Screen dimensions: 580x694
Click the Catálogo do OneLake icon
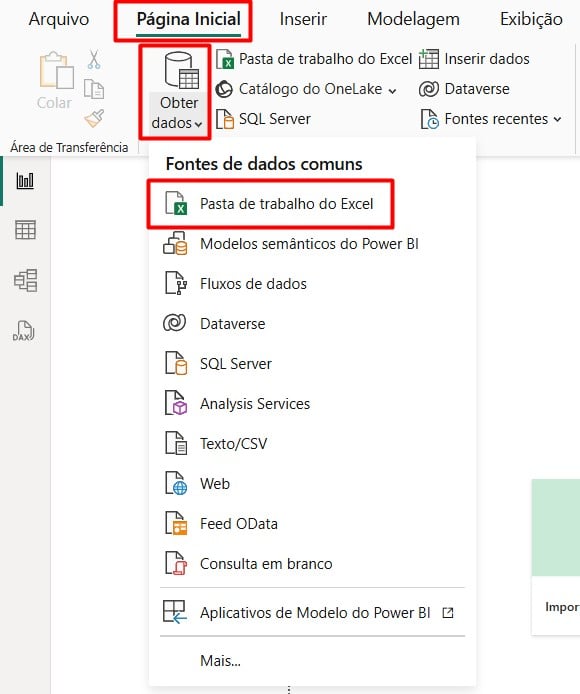224,89
